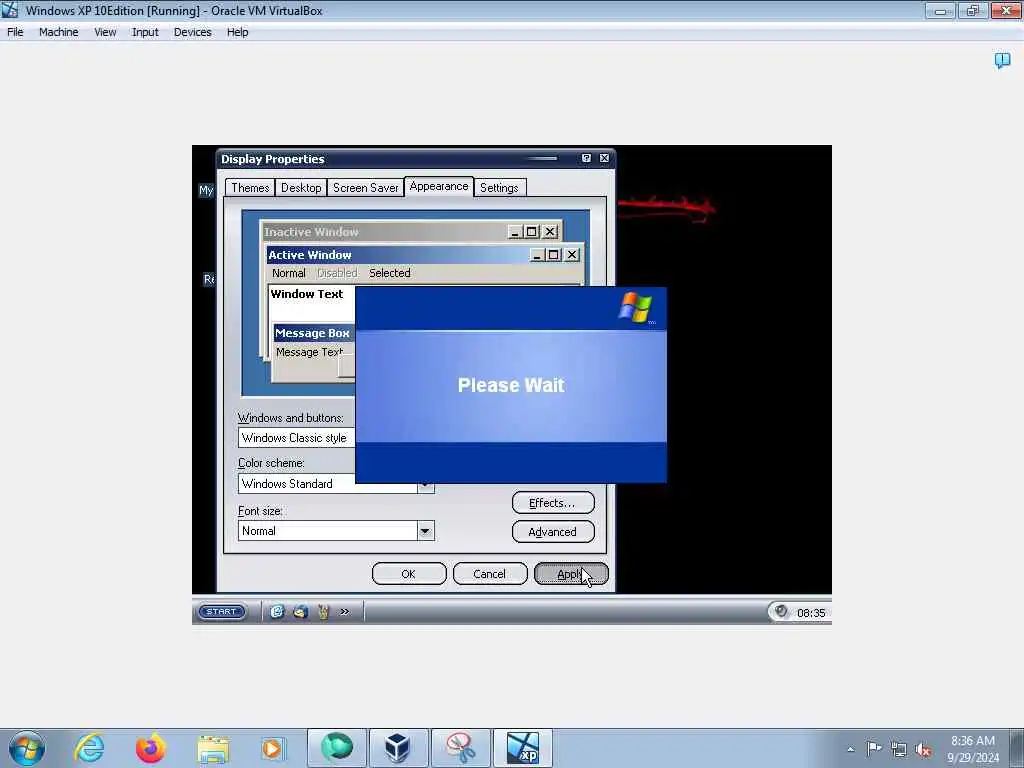Open the Machine menu

(58, 32)
